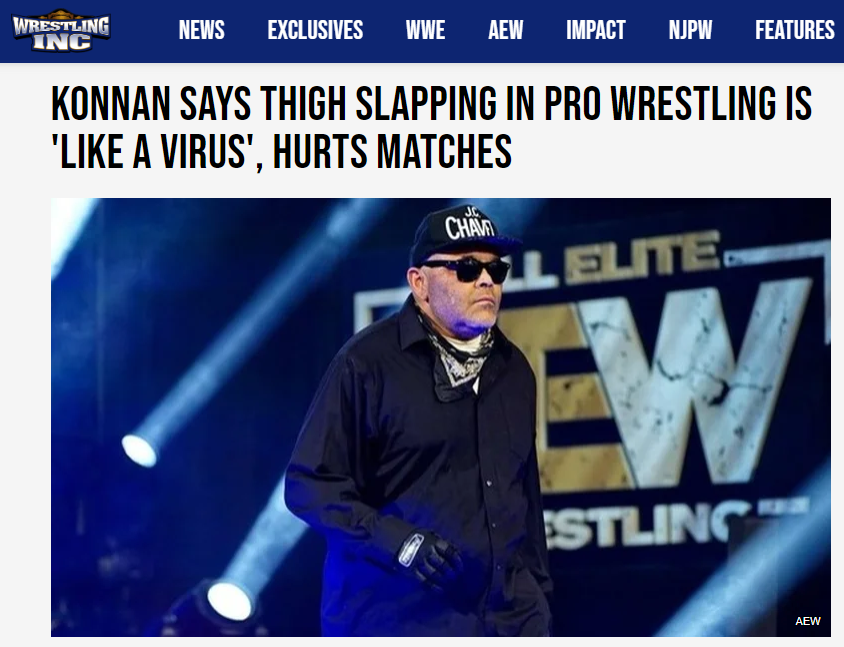Image resolution: width=844 pixels, height=647 pixels.
Task: Open the News menu item
Action: click(201, 30)
